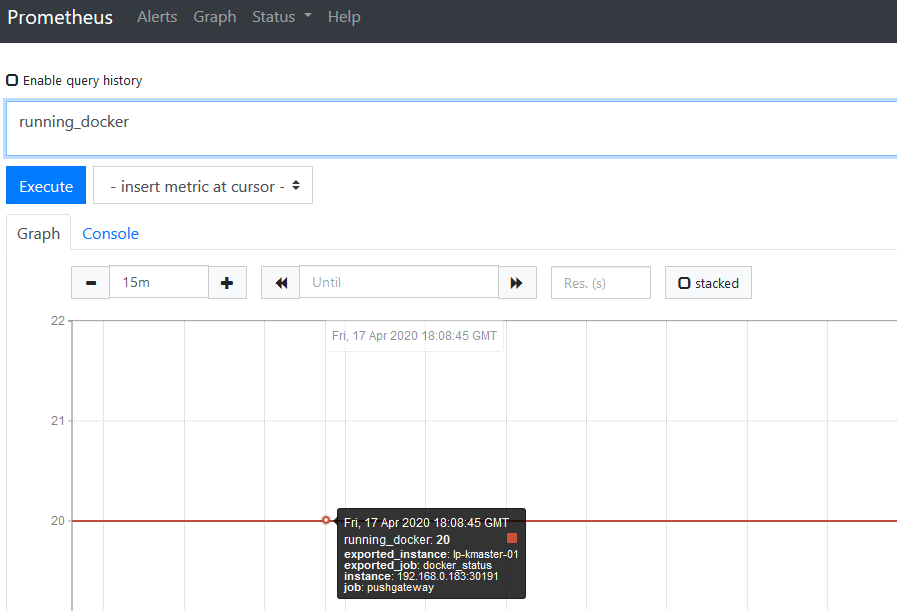Expand the Status menu
897x611 pixels.
coord(282,17)
